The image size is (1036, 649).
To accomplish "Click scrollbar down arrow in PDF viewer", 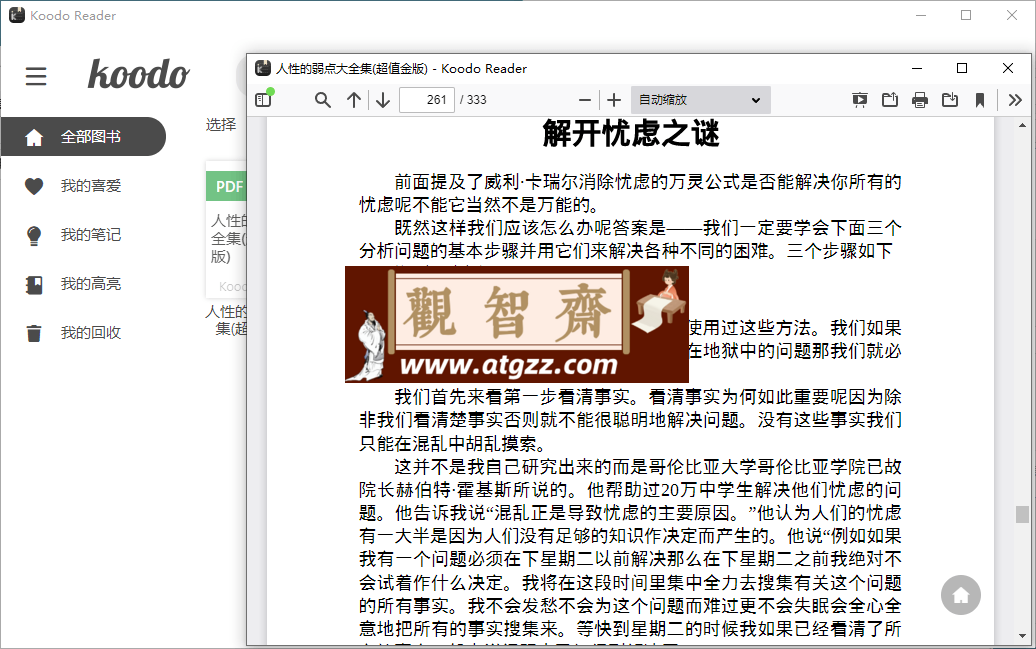I will click(x=1022, y=636).
